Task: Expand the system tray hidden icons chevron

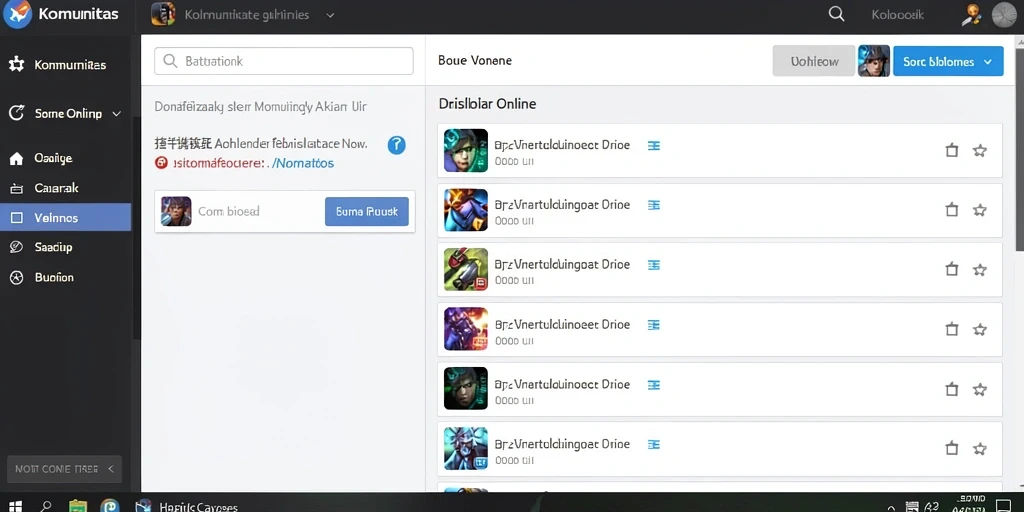Action: [890, 507]
